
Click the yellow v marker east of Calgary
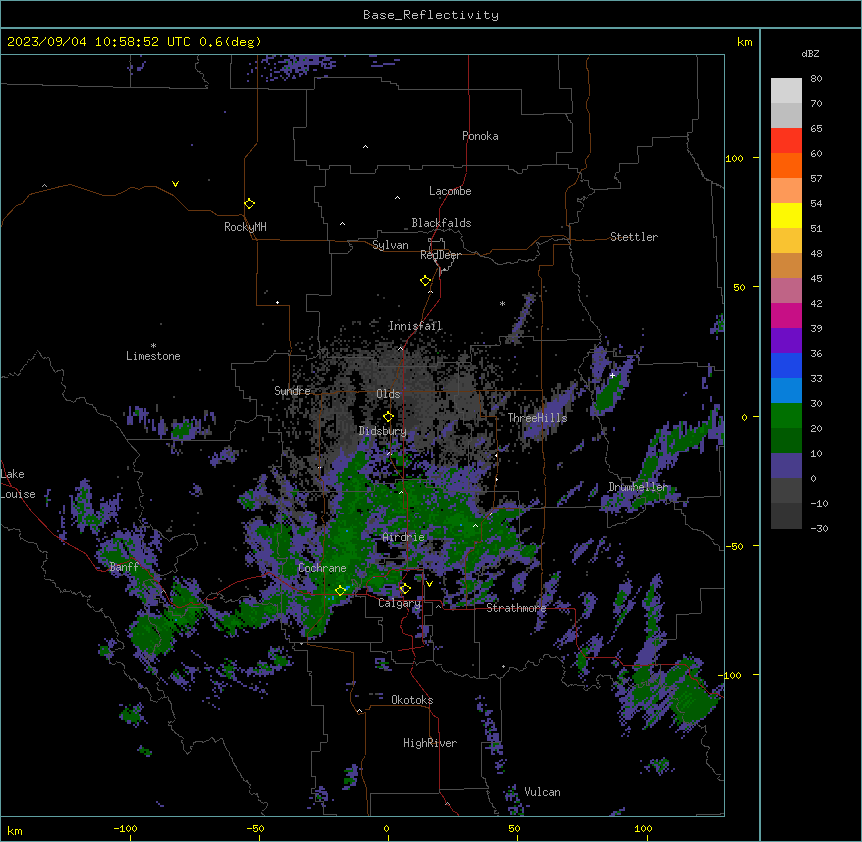point(429,584)
